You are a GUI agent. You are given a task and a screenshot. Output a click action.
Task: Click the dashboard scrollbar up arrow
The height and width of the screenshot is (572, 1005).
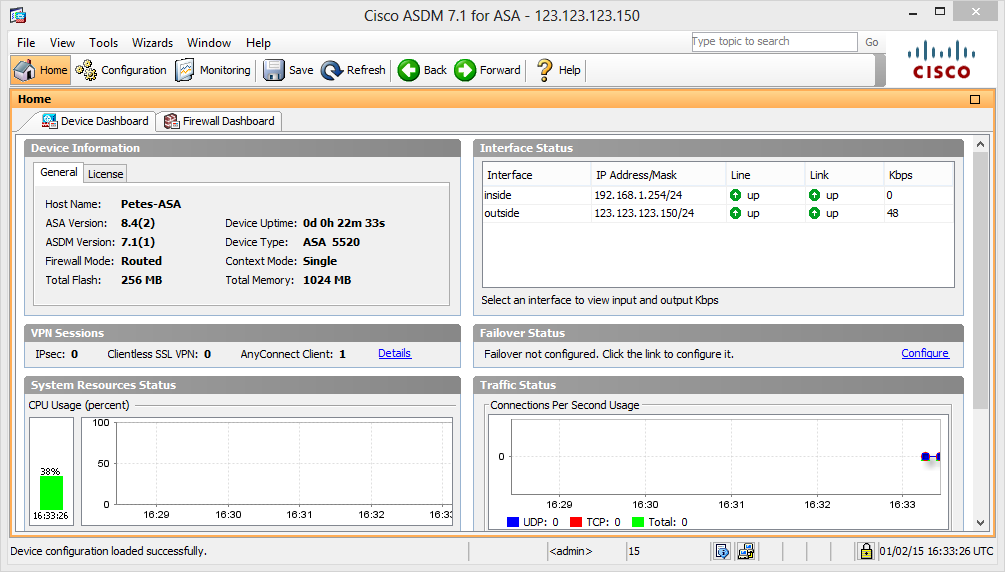[981, 144]
